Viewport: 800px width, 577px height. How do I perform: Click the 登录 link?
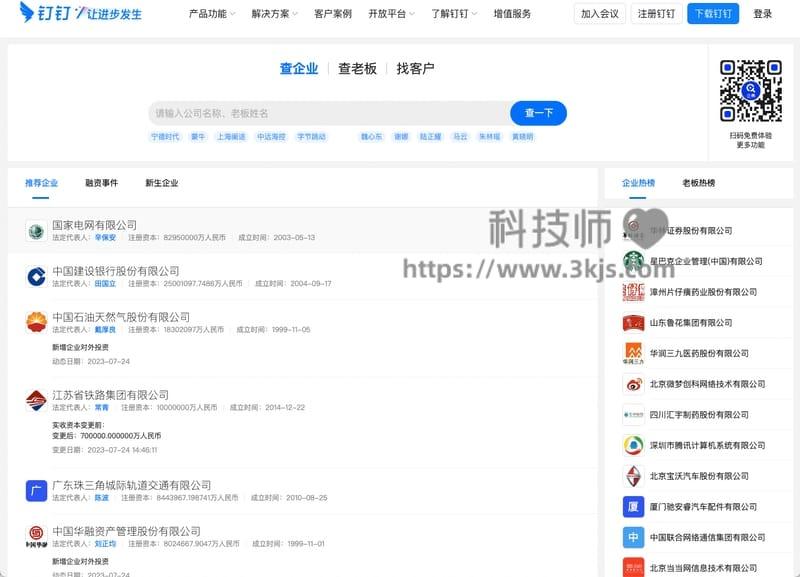click(763, 14)
